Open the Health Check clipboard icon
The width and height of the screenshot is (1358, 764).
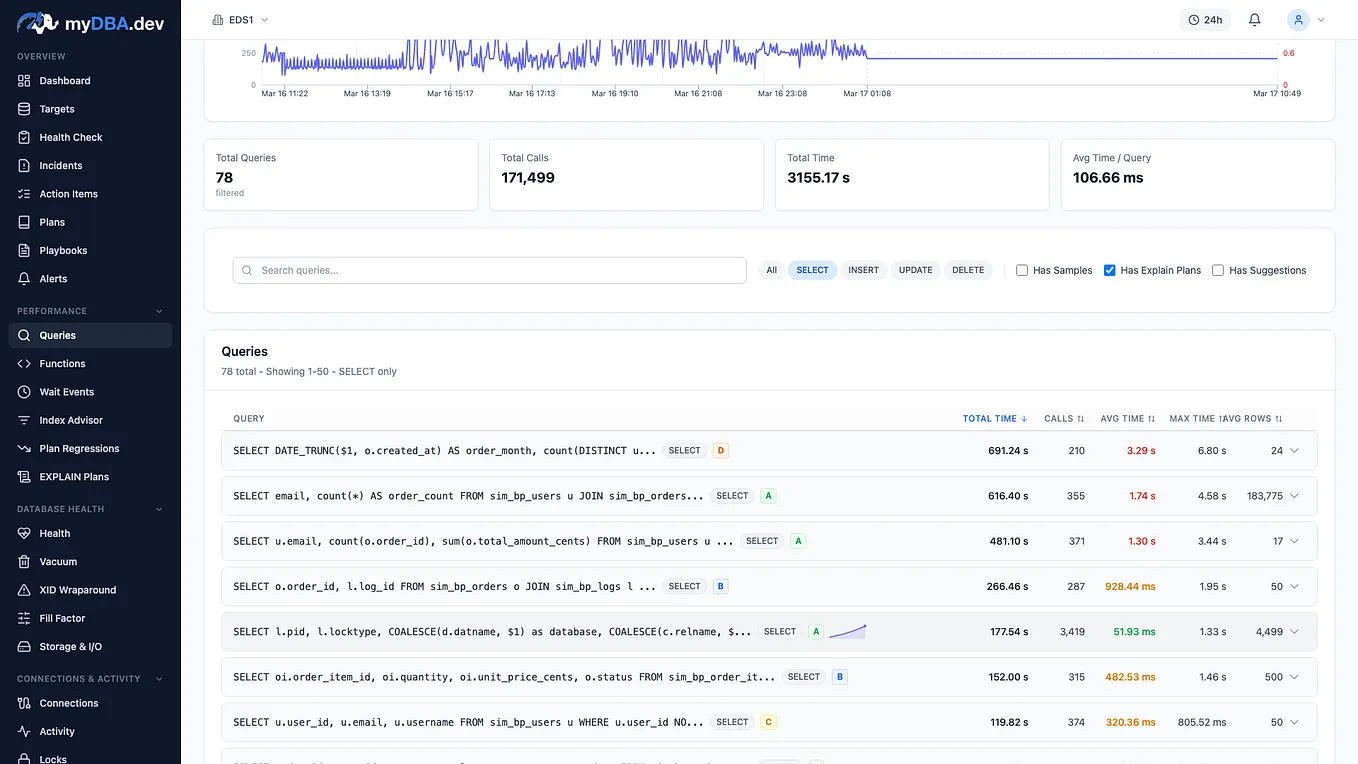click(x=24, y=137)
